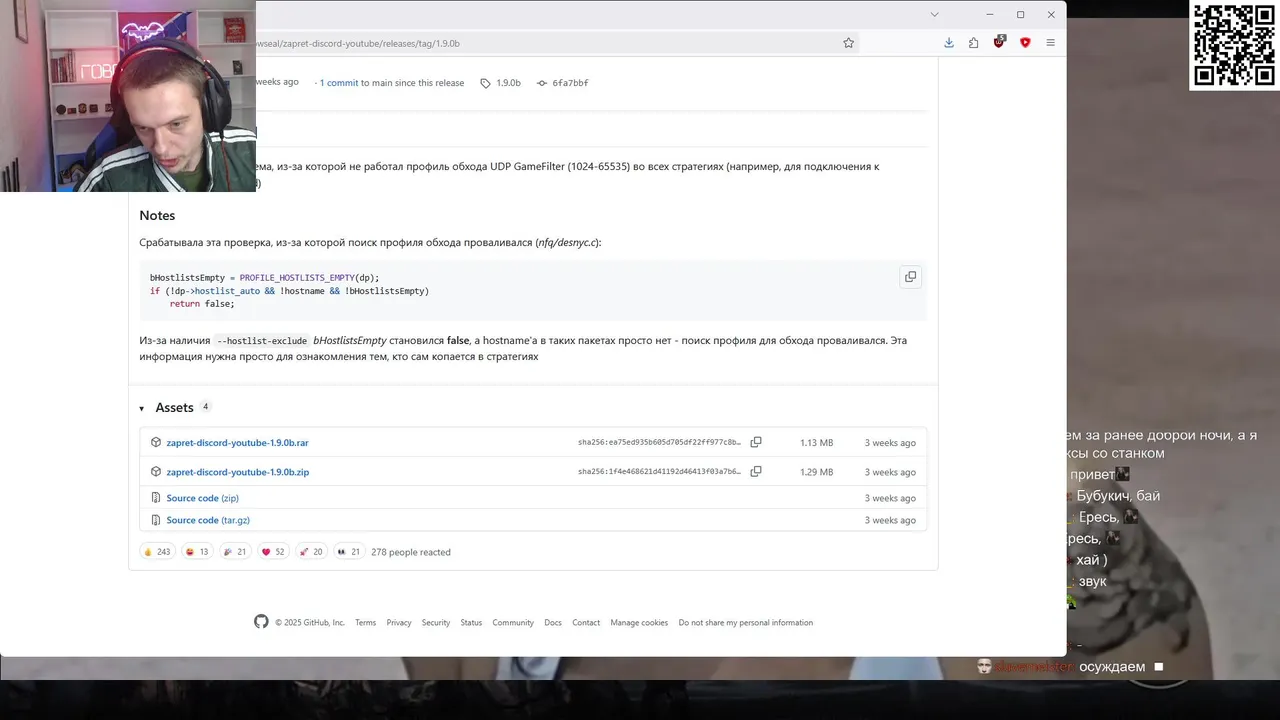This screenshot has height=720, width=1280.
Task: Click the package icon of the .zip asset
Action: point(156,471)
